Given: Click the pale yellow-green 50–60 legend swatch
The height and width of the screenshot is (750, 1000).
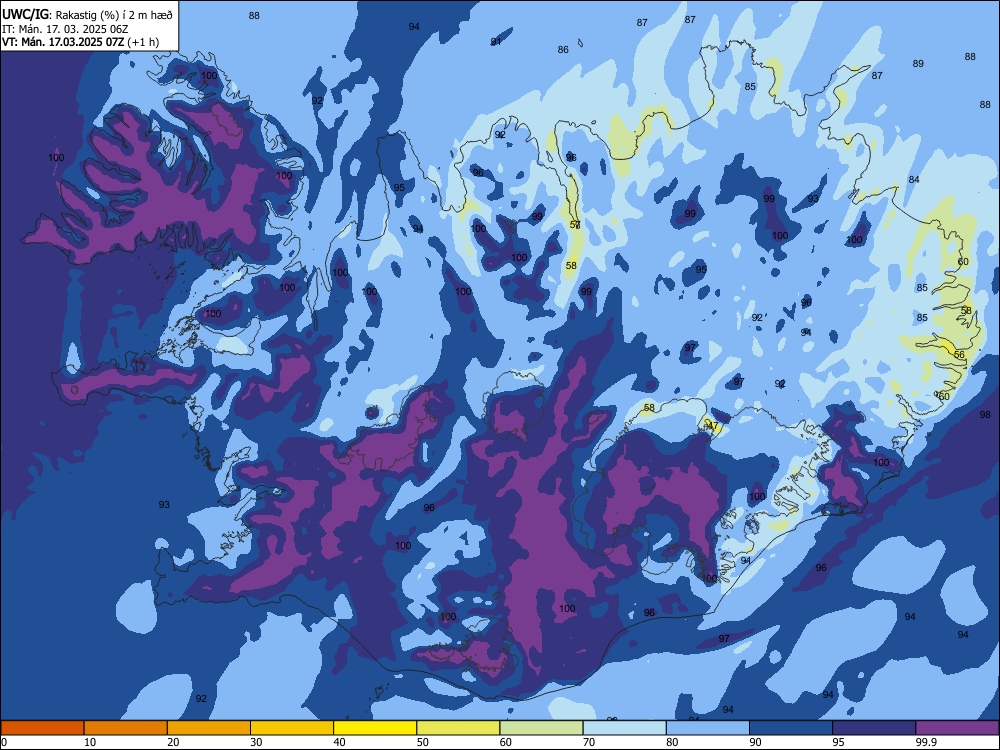Looking at the screenshot, I should [x=458, y=728].
